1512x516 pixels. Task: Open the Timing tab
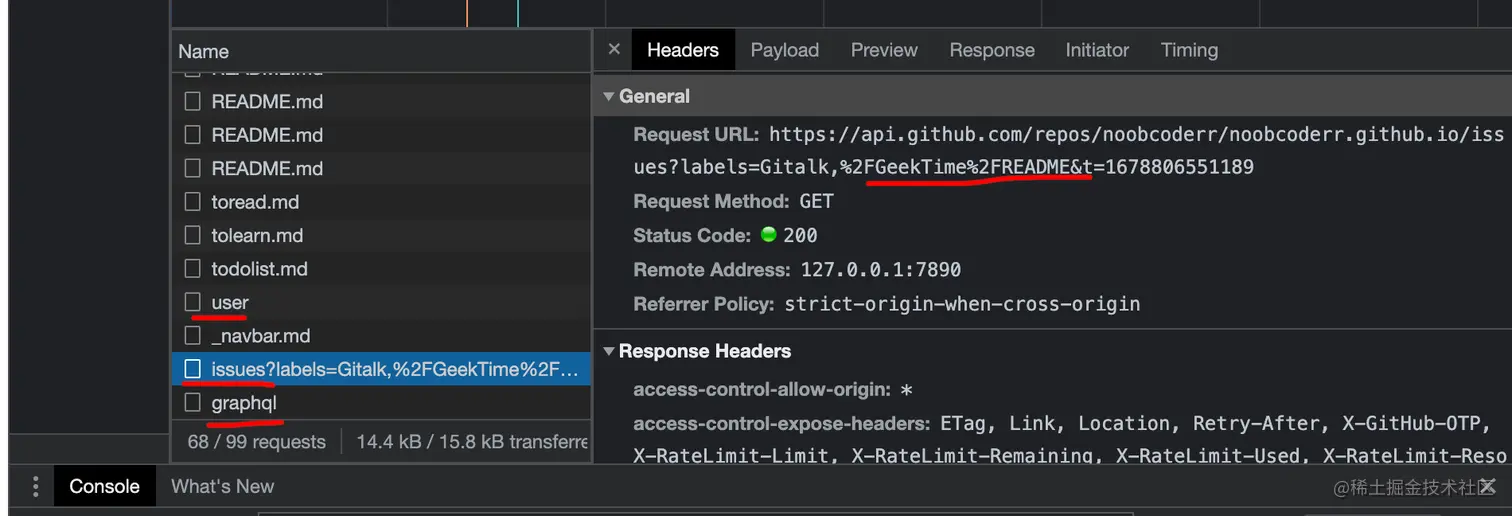click(x=1189, y=50)
